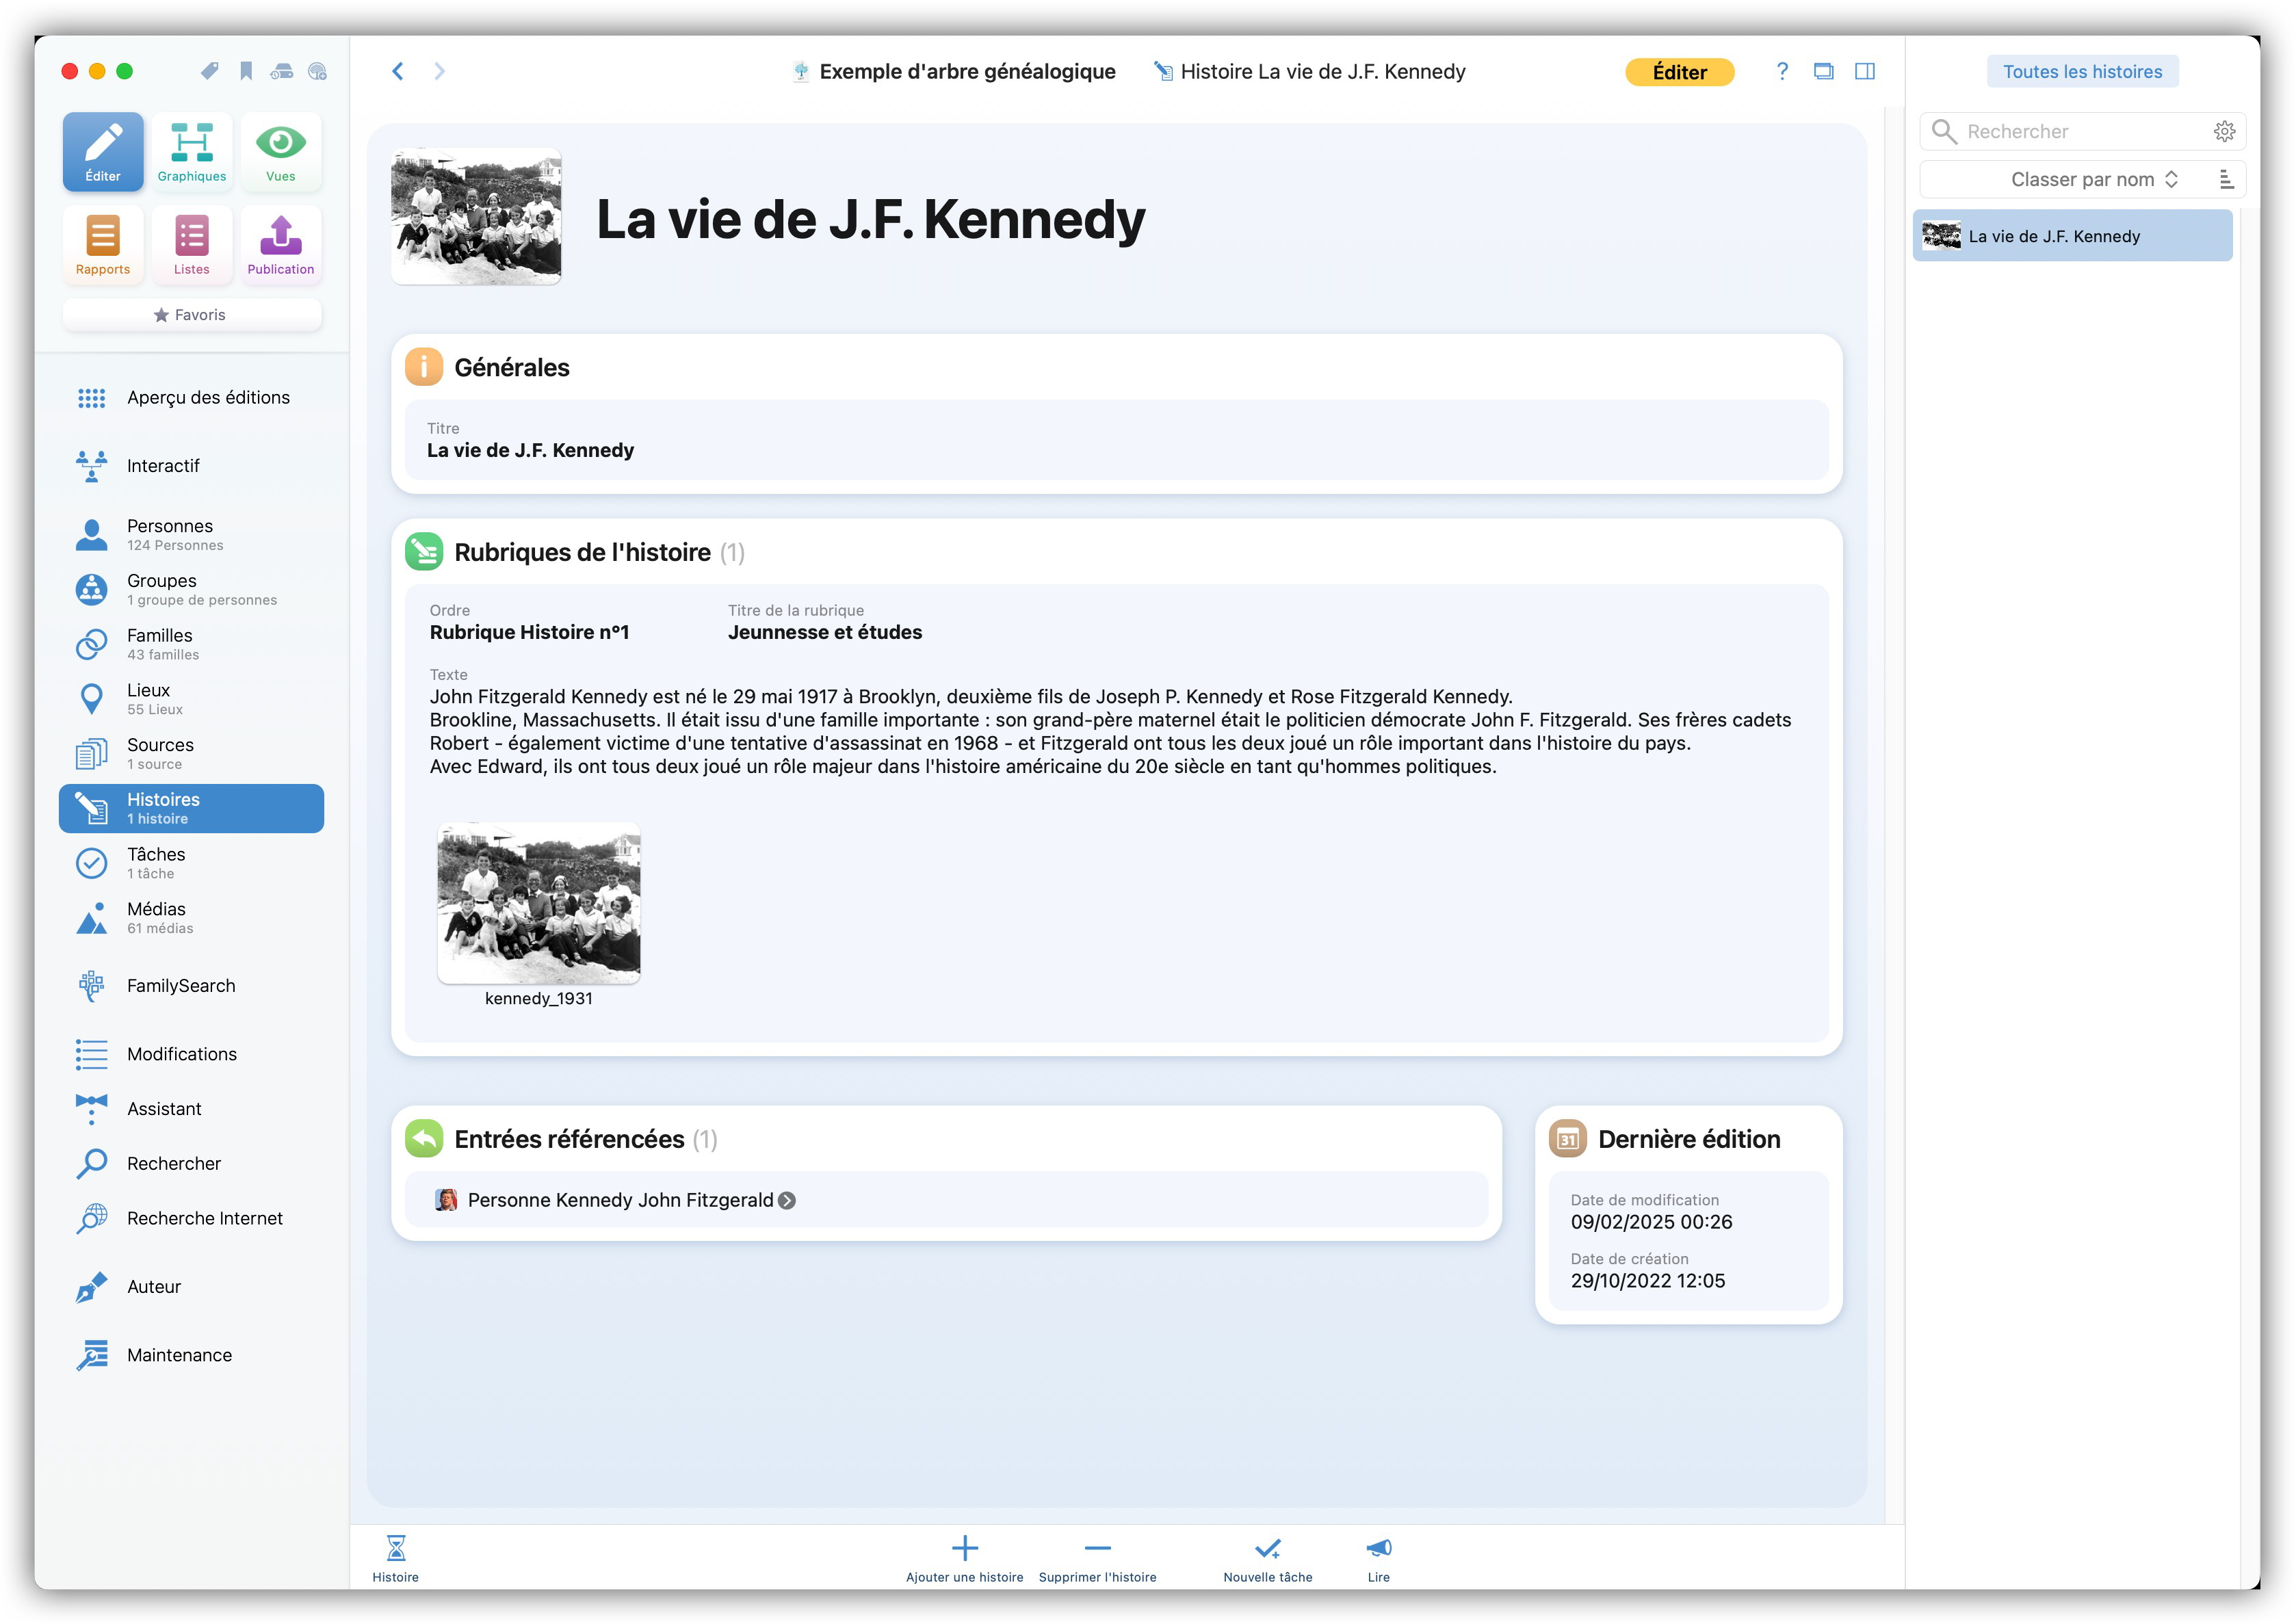Click the window layout icon beside help
The image size is (2296, 1624).
(x=1824, y=71)
